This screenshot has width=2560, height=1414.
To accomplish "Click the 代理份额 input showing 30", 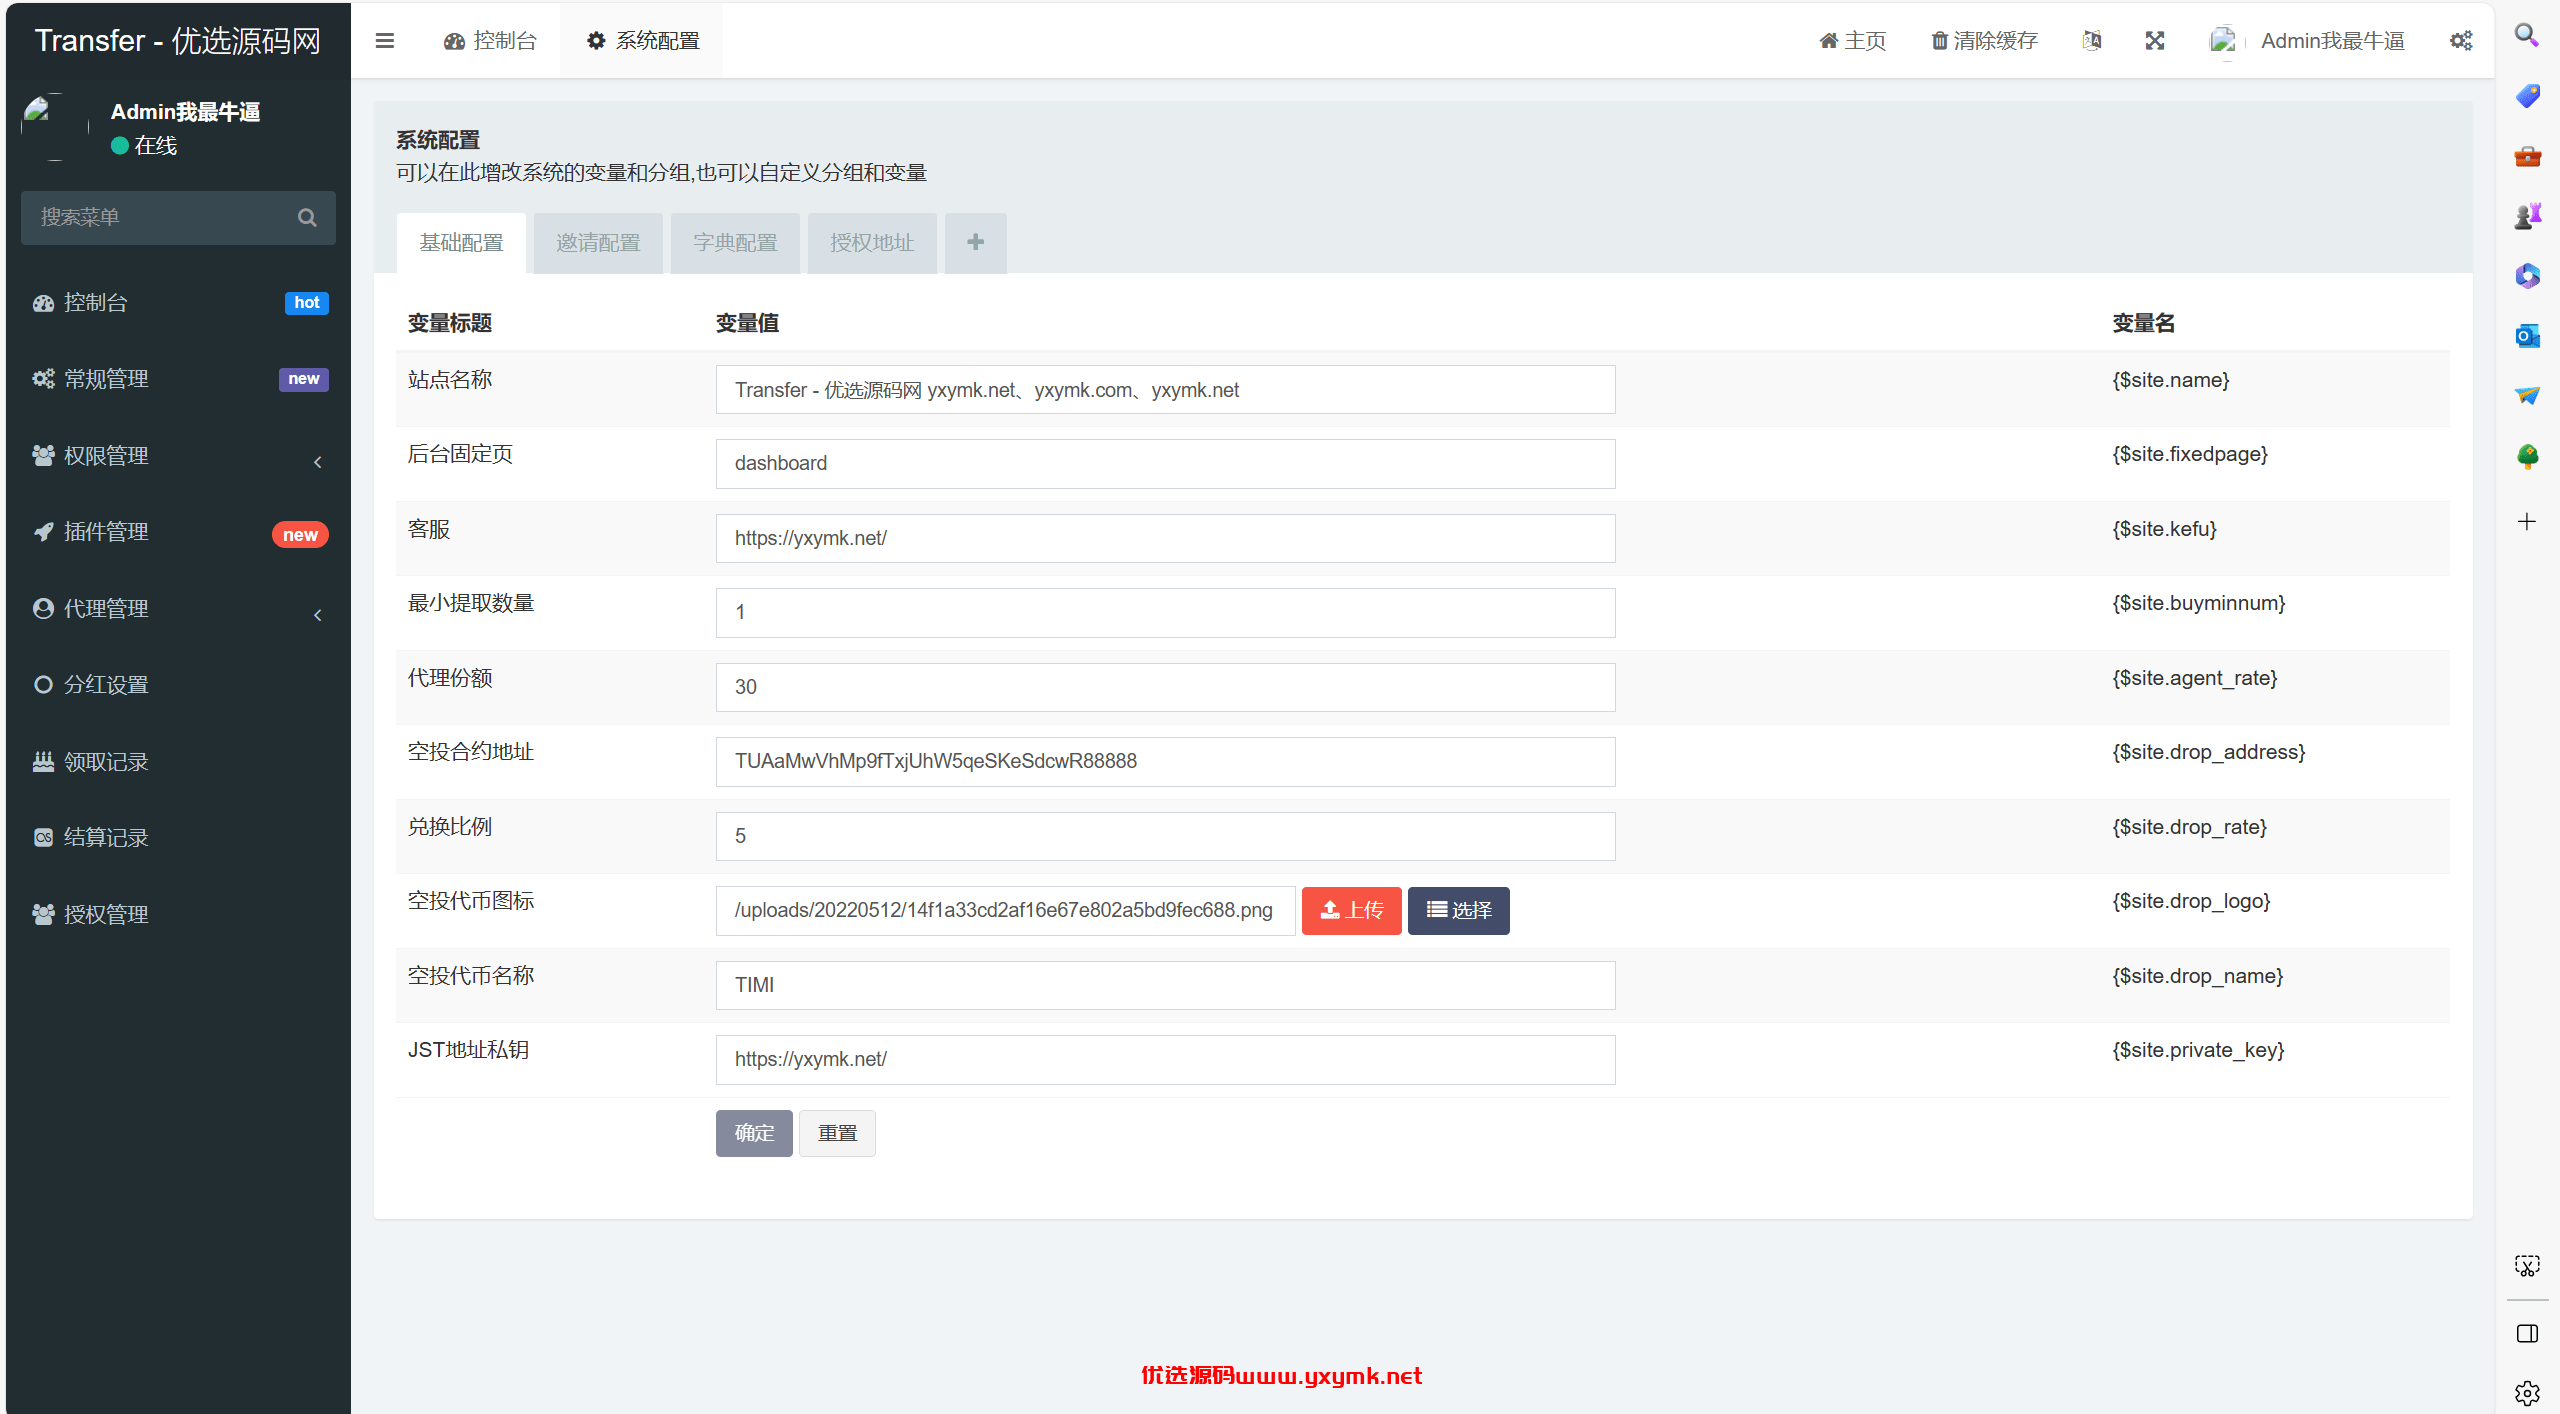I will 1165,687.
